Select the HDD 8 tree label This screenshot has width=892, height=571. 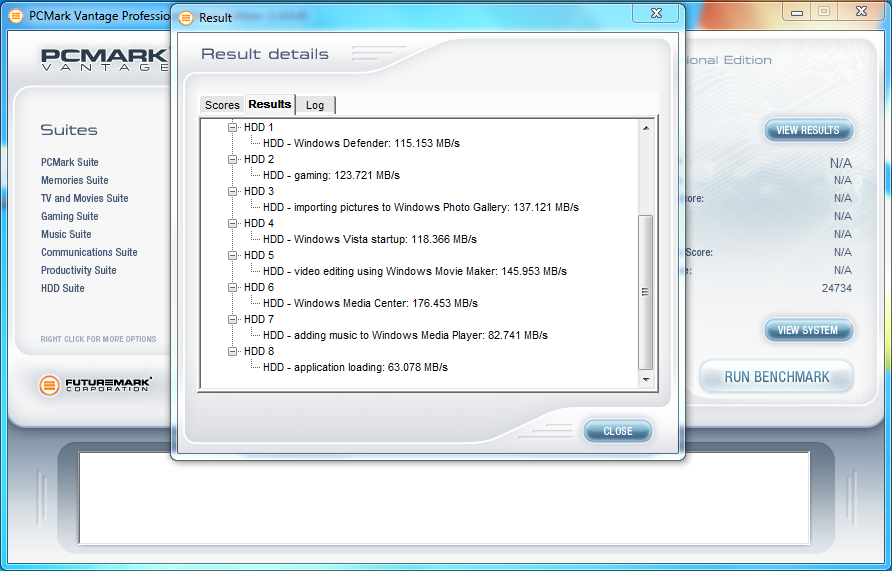[259, 351]
